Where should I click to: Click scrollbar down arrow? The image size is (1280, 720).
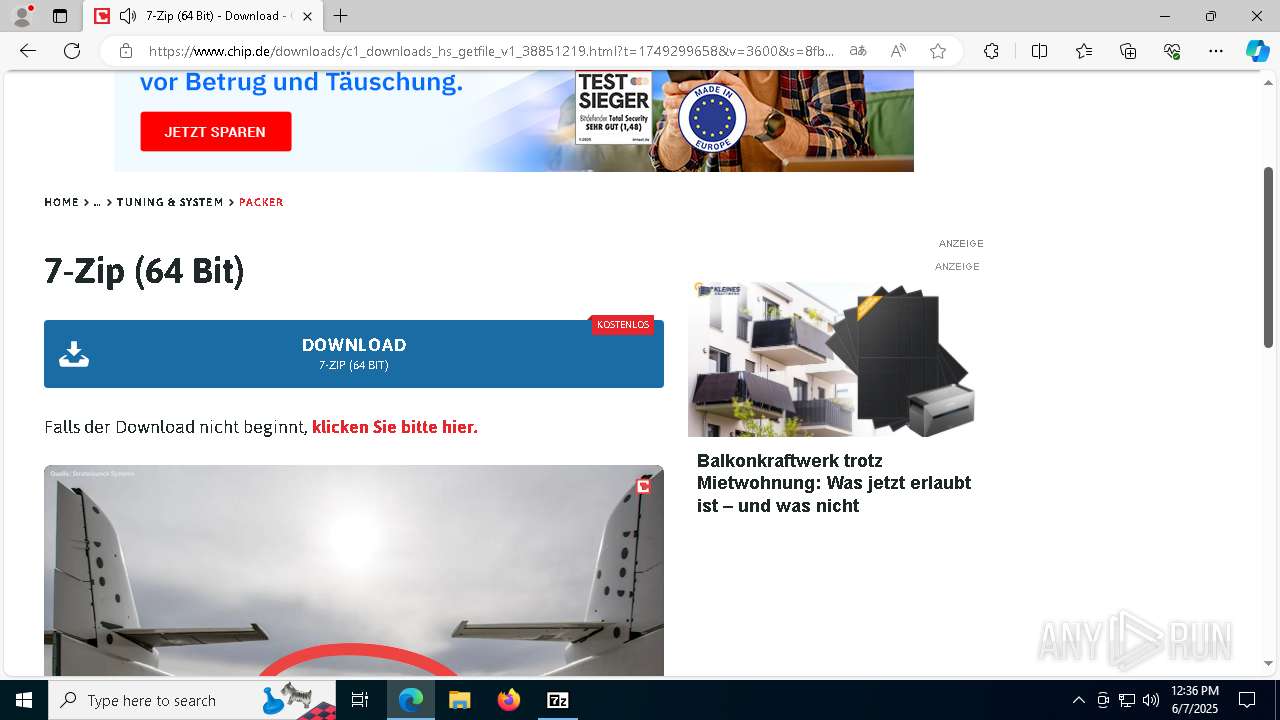(x=1268, y=663)
